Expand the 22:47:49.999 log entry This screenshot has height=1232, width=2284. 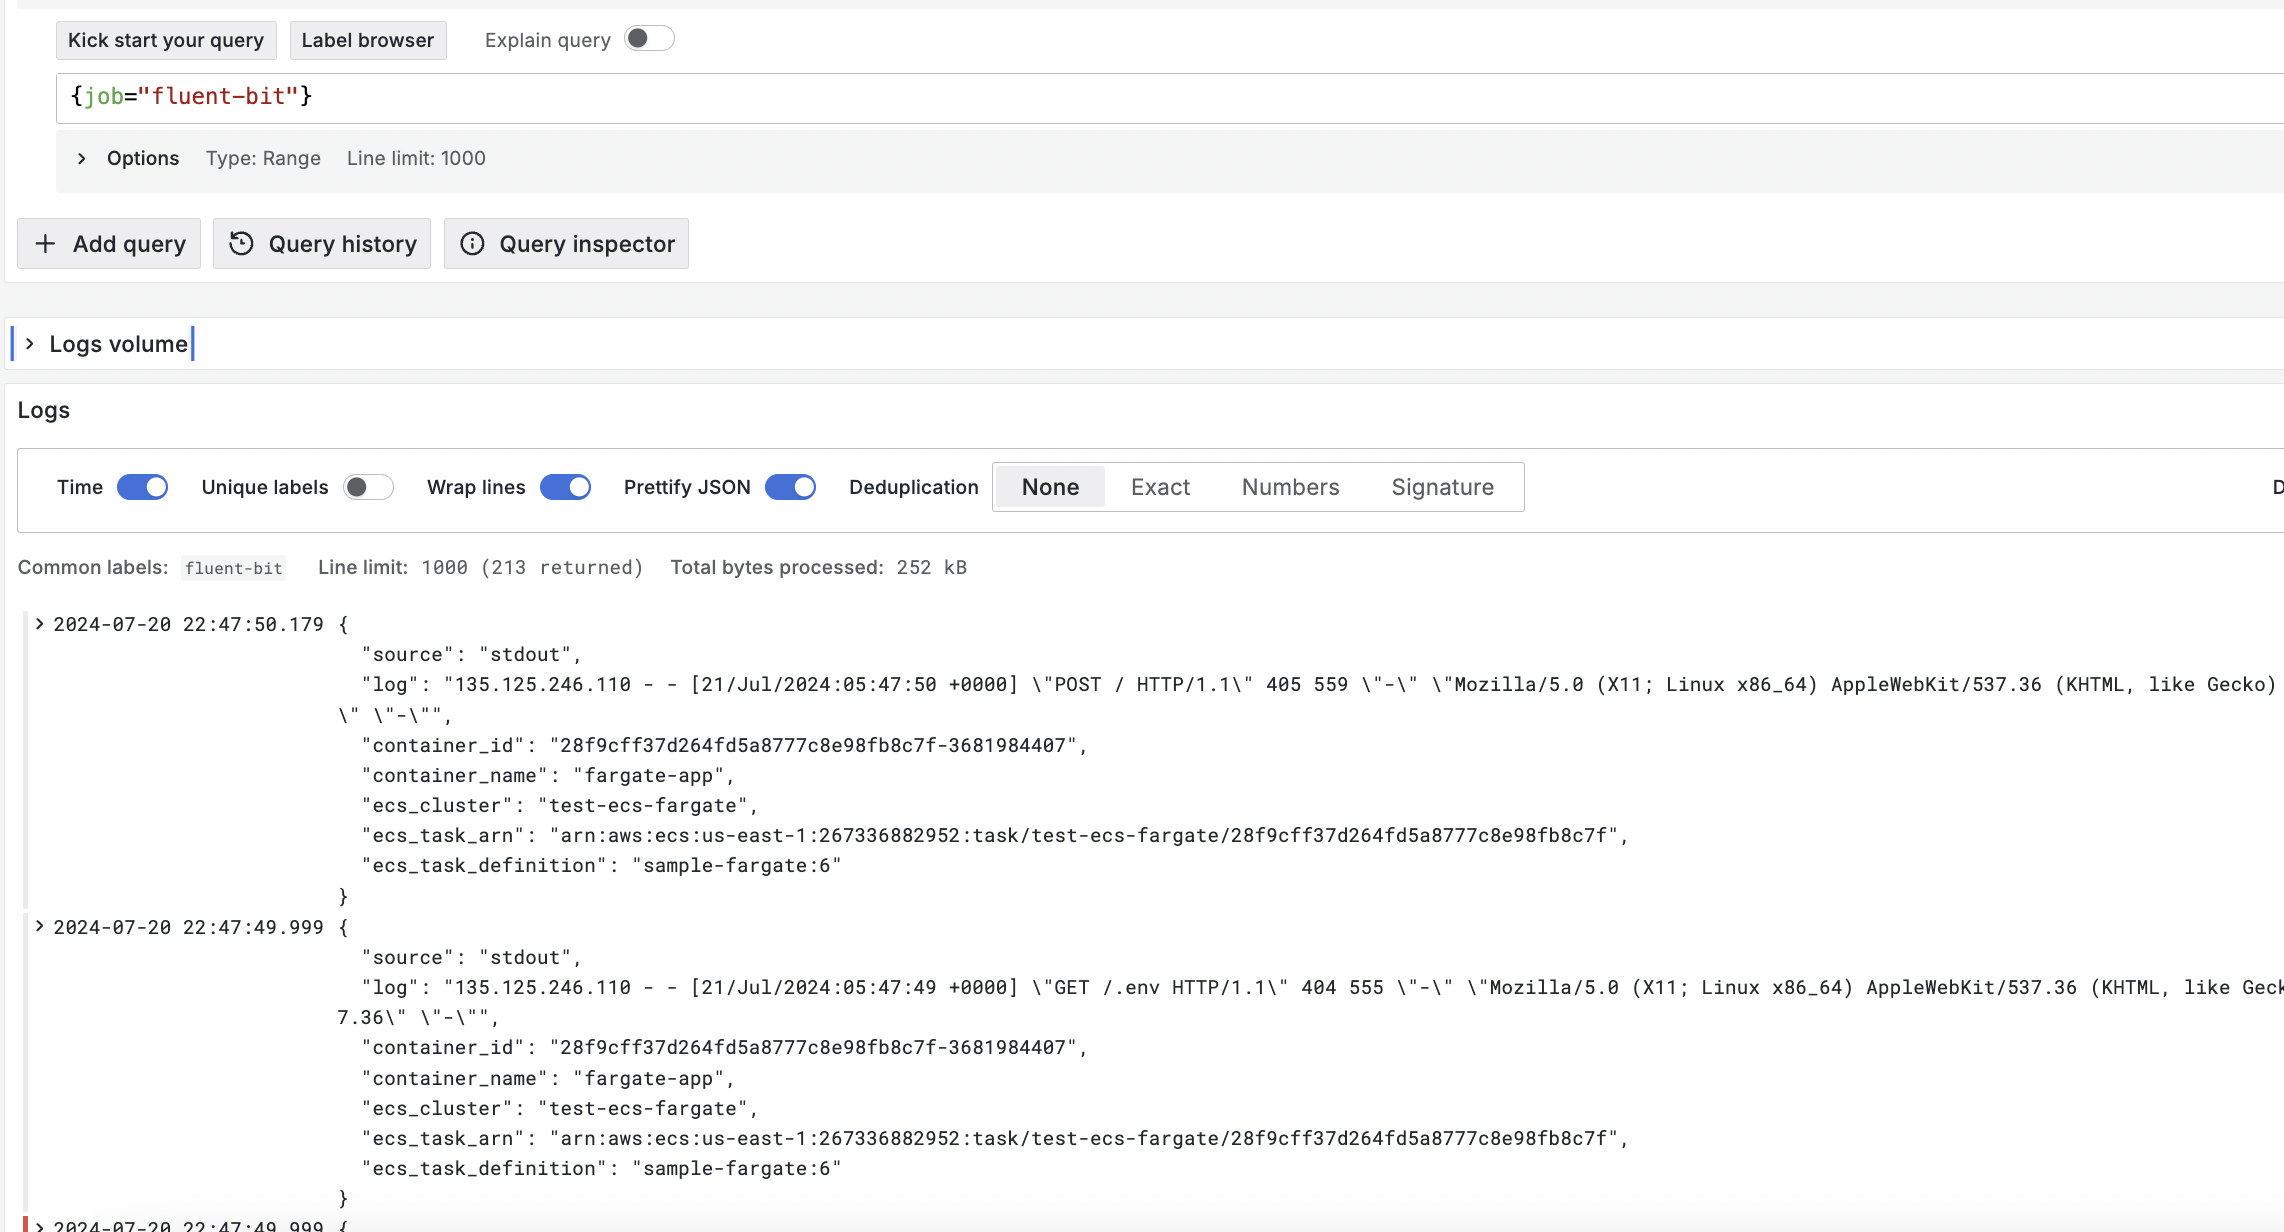tap(39, 927)
